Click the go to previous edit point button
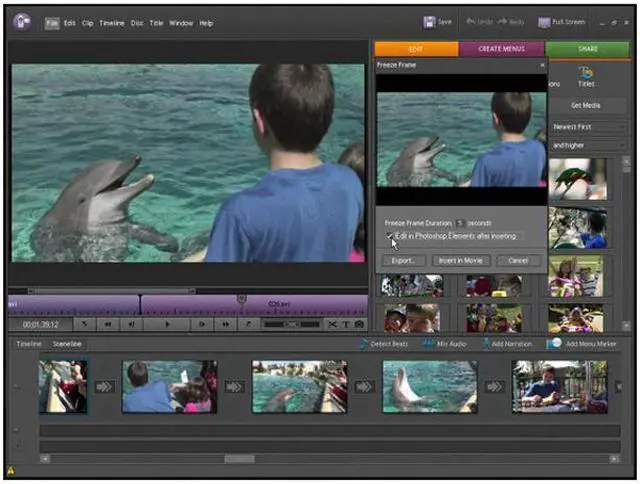Screen dimensions: 640x484 [x=84, y=324]
